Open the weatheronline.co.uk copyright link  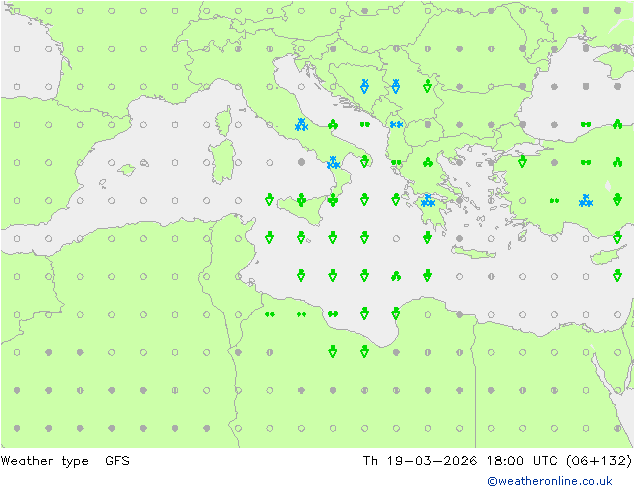coord(549,481)
